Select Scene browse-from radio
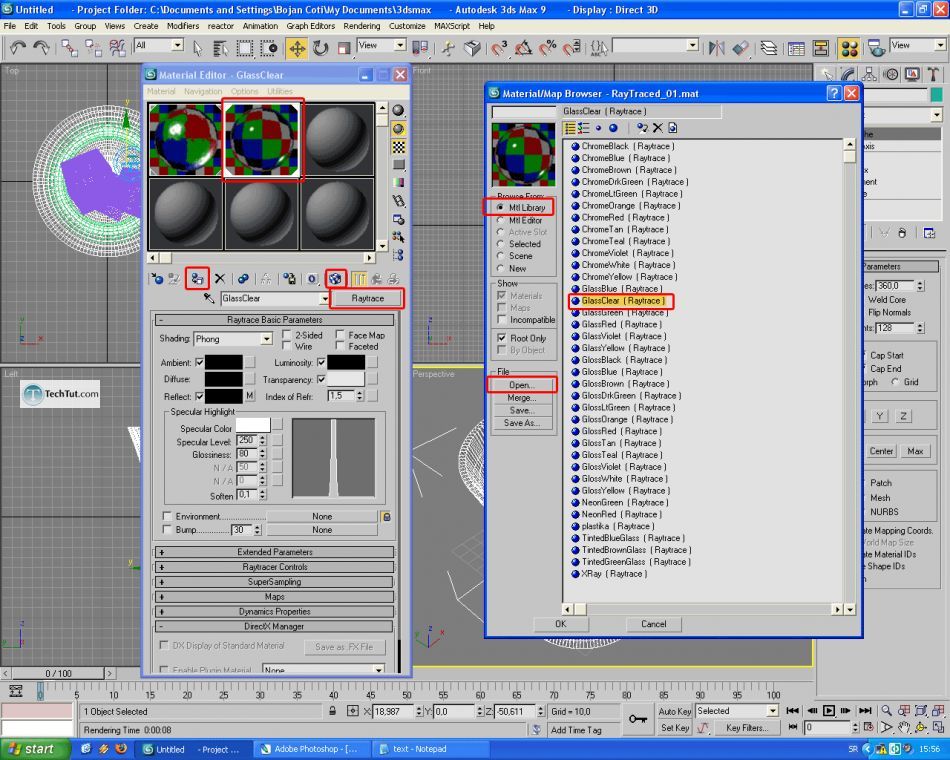This screenshot has height=760, width=950. [500, 256]
